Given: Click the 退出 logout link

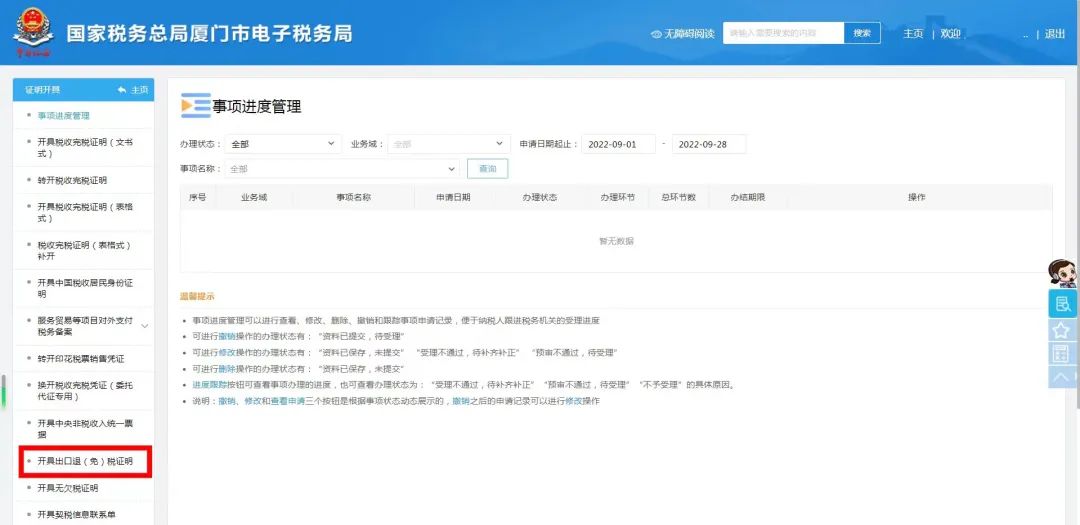Looking at the screenshot, I should (x=1054, y=34).
